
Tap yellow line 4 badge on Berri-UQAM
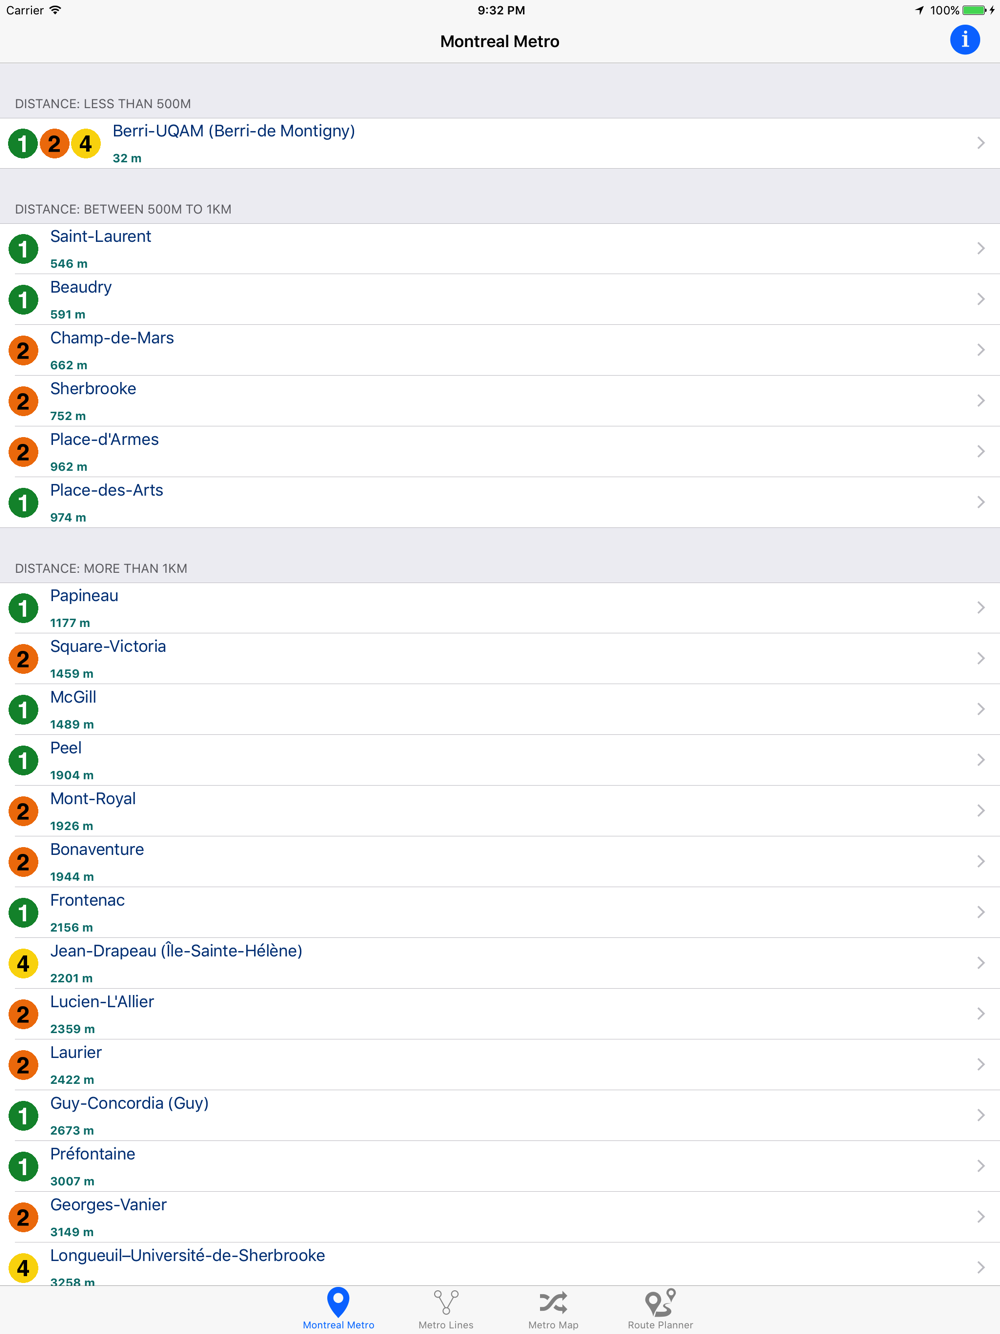(86, 144)
